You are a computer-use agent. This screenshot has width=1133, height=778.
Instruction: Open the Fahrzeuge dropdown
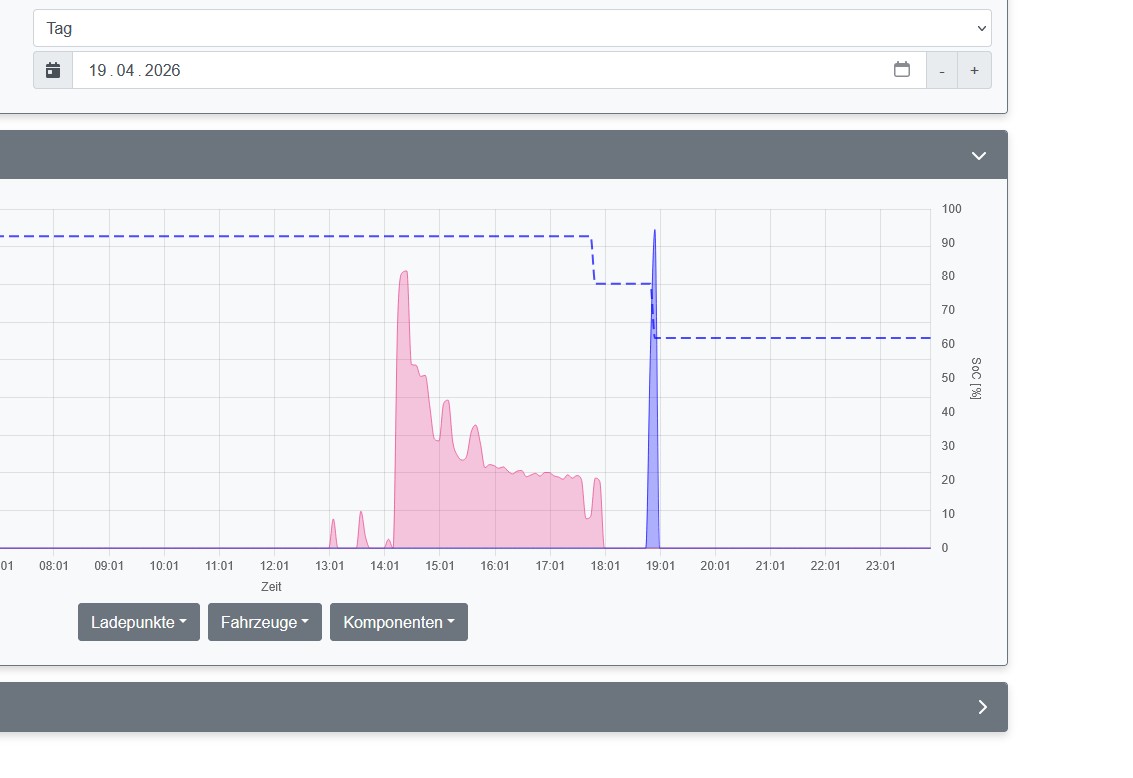click(265, 622)
